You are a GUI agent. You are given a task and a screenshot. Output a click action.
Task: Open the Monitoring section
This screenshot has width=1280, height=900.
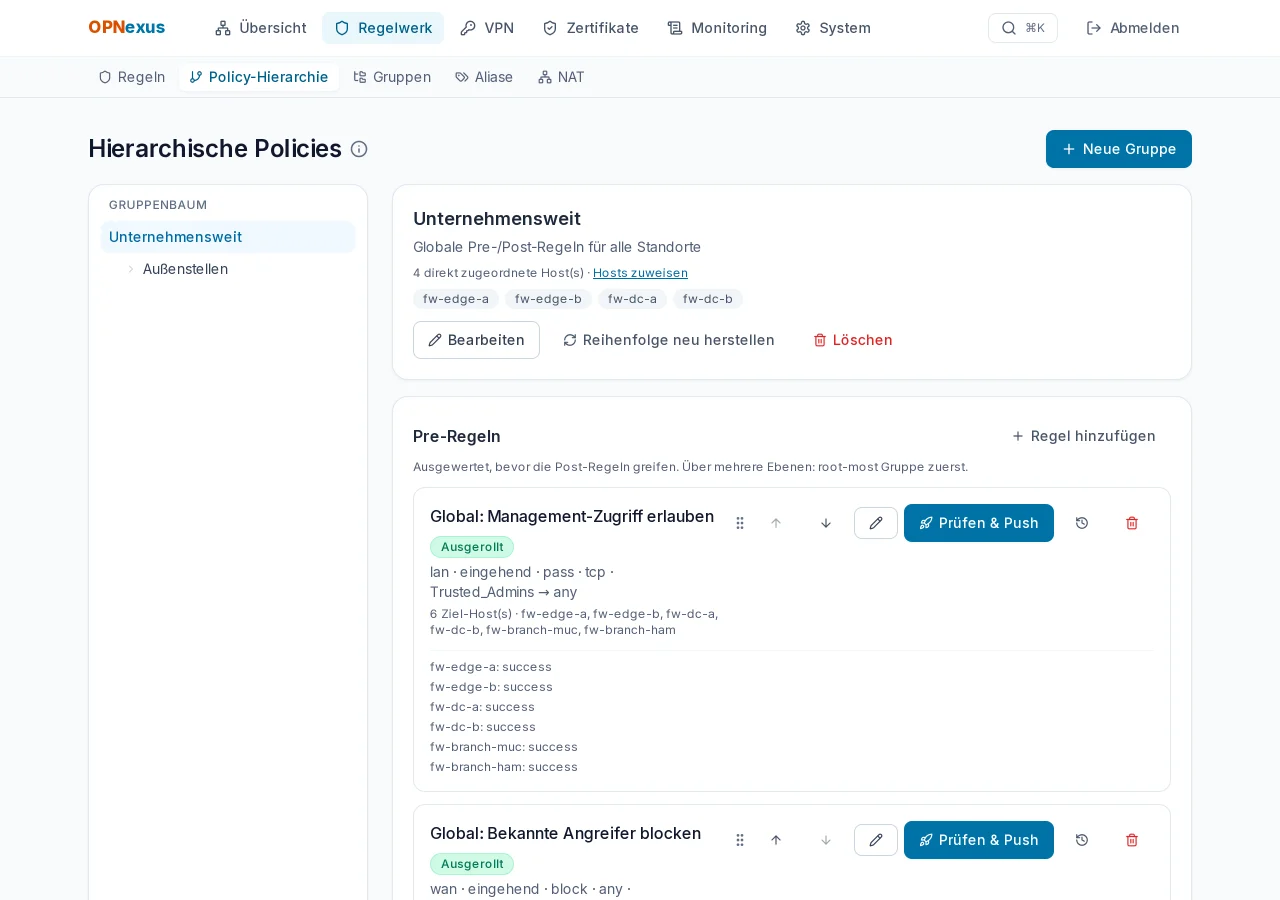click(x=717, y=28)
